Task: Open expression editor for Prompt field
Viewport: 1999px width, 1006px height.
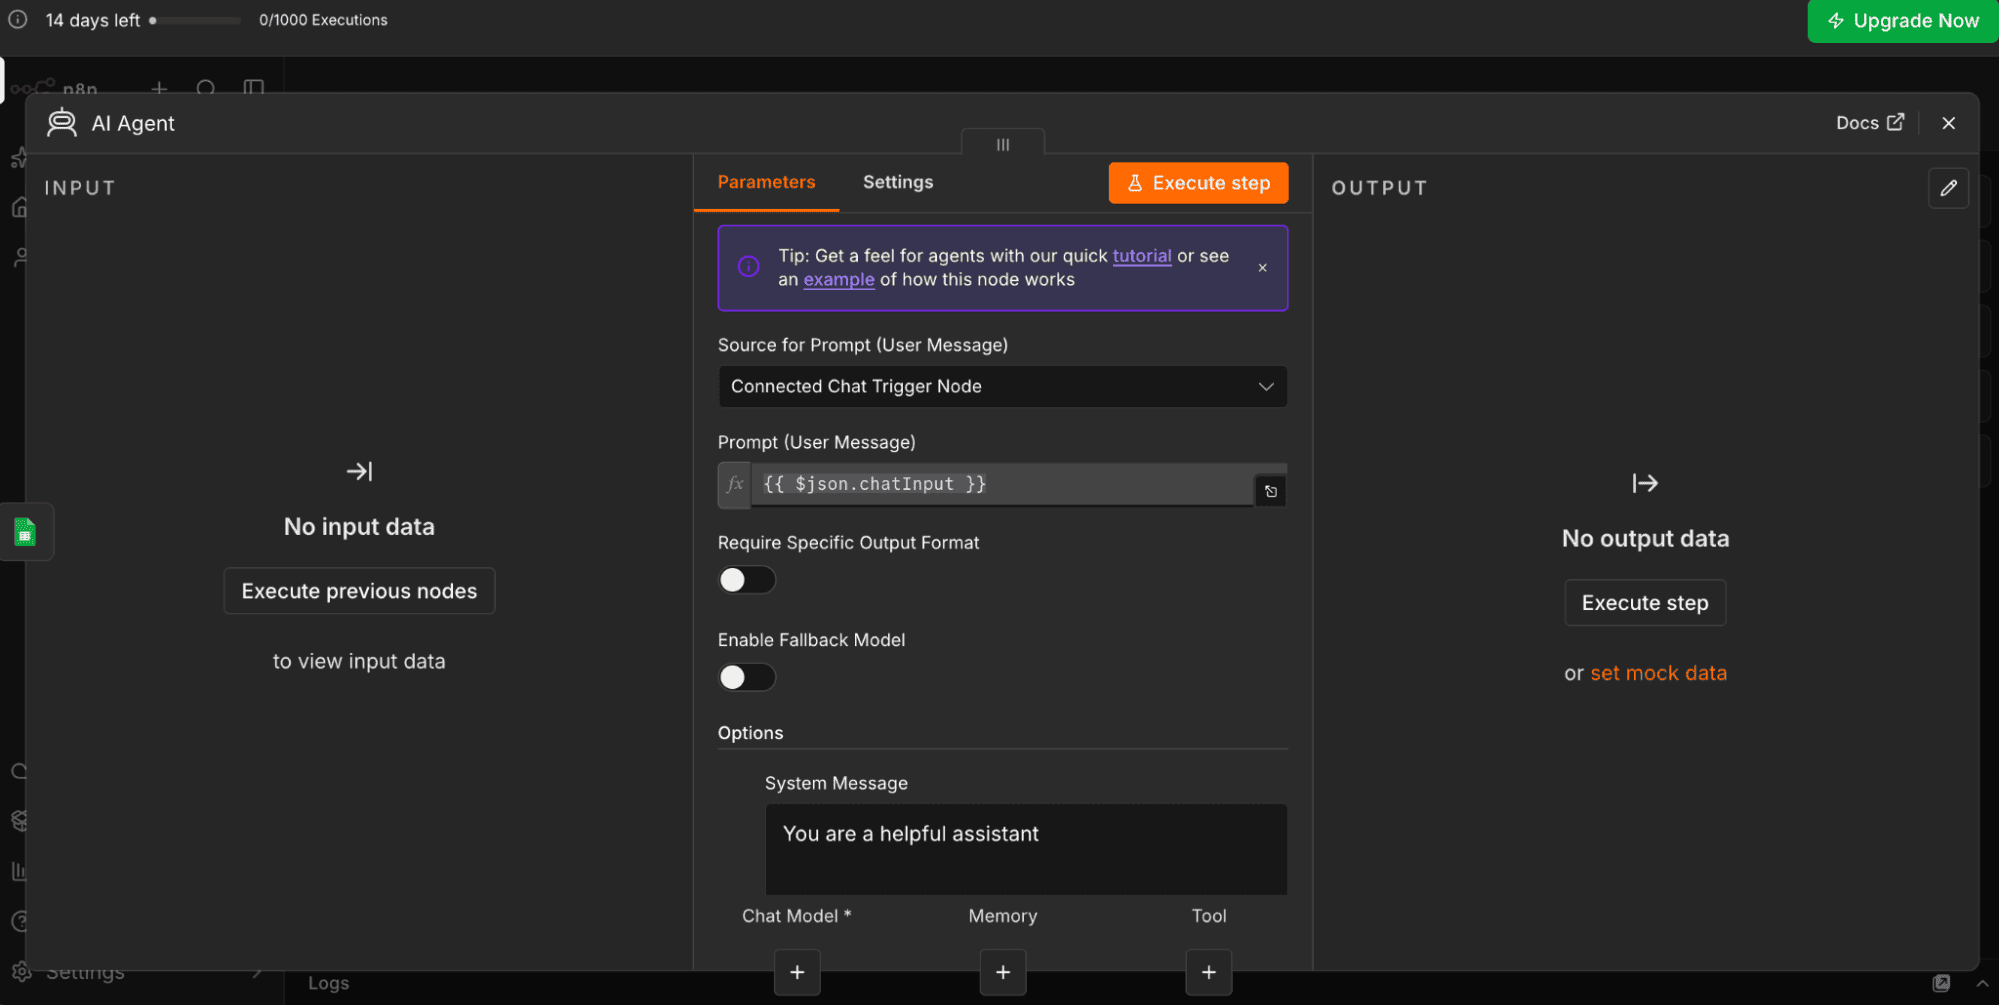Action: pos(1270,491)
